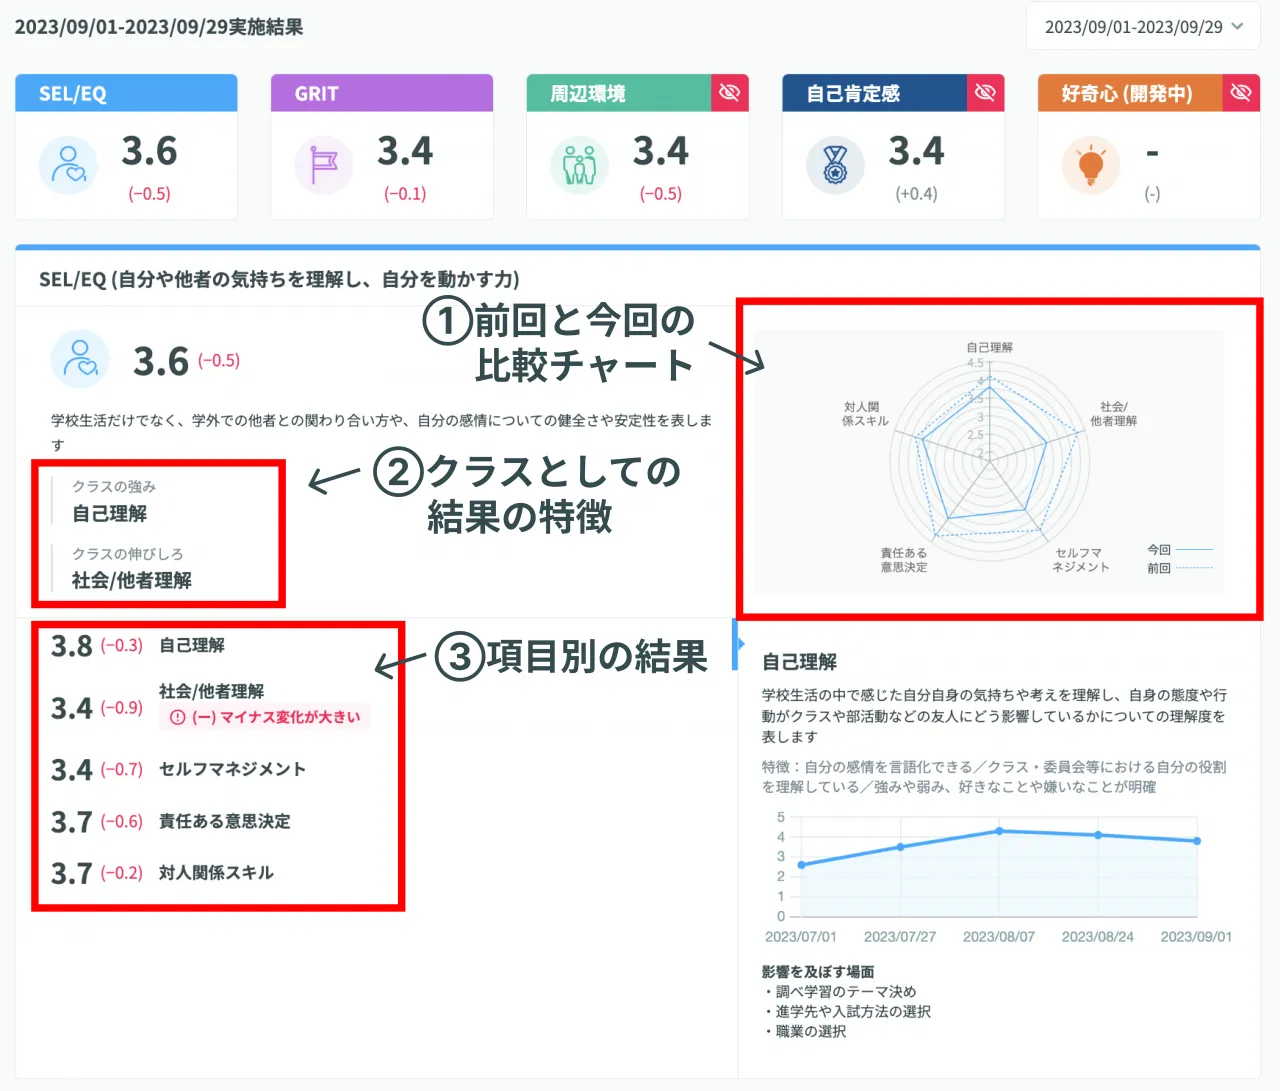Click the person-heart icon beside the 3.6 section score
This screenshot has height=1091, width=1280.
pos(80,359)
